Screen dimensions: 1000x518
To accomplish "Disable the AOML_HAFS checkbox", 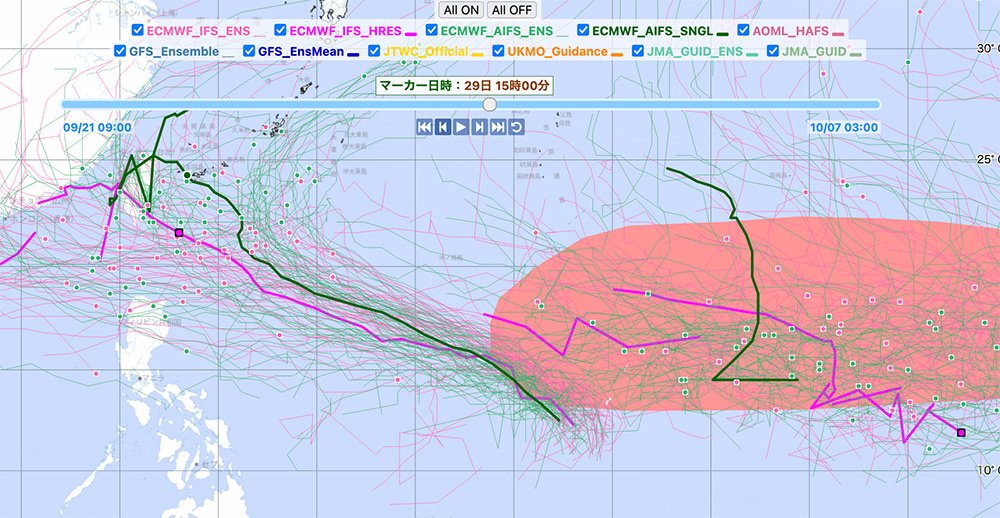I will (744, 30).
